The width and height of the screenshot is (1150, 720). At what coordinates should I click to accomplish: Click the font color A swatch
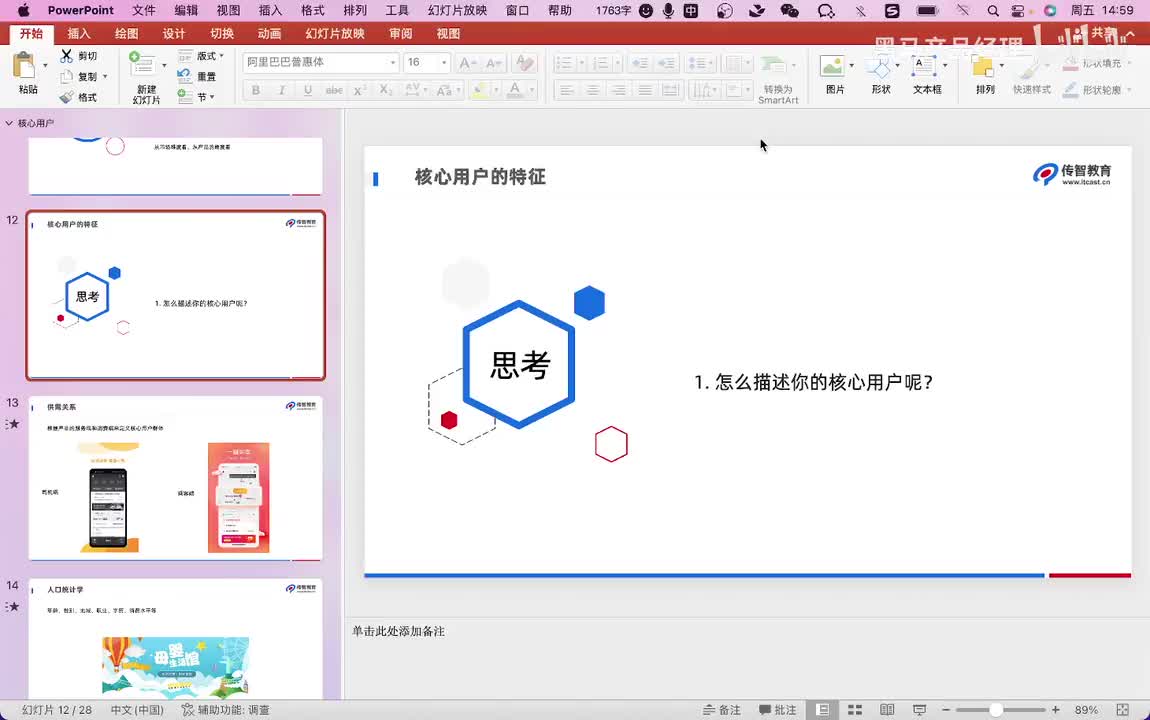point(515,90)
